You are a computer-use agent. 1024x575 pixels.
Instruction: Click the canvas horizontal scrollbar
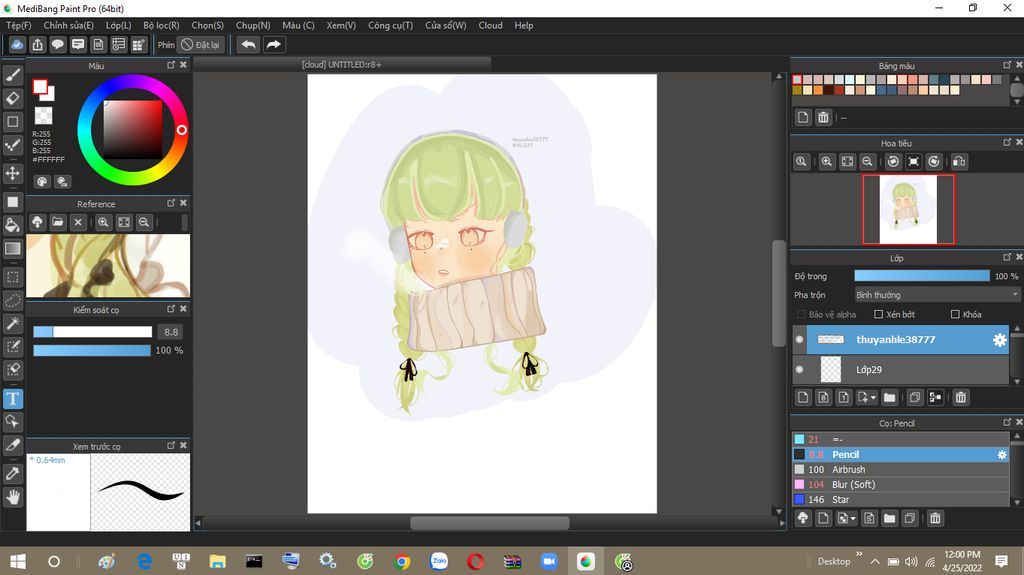[490, 523]
